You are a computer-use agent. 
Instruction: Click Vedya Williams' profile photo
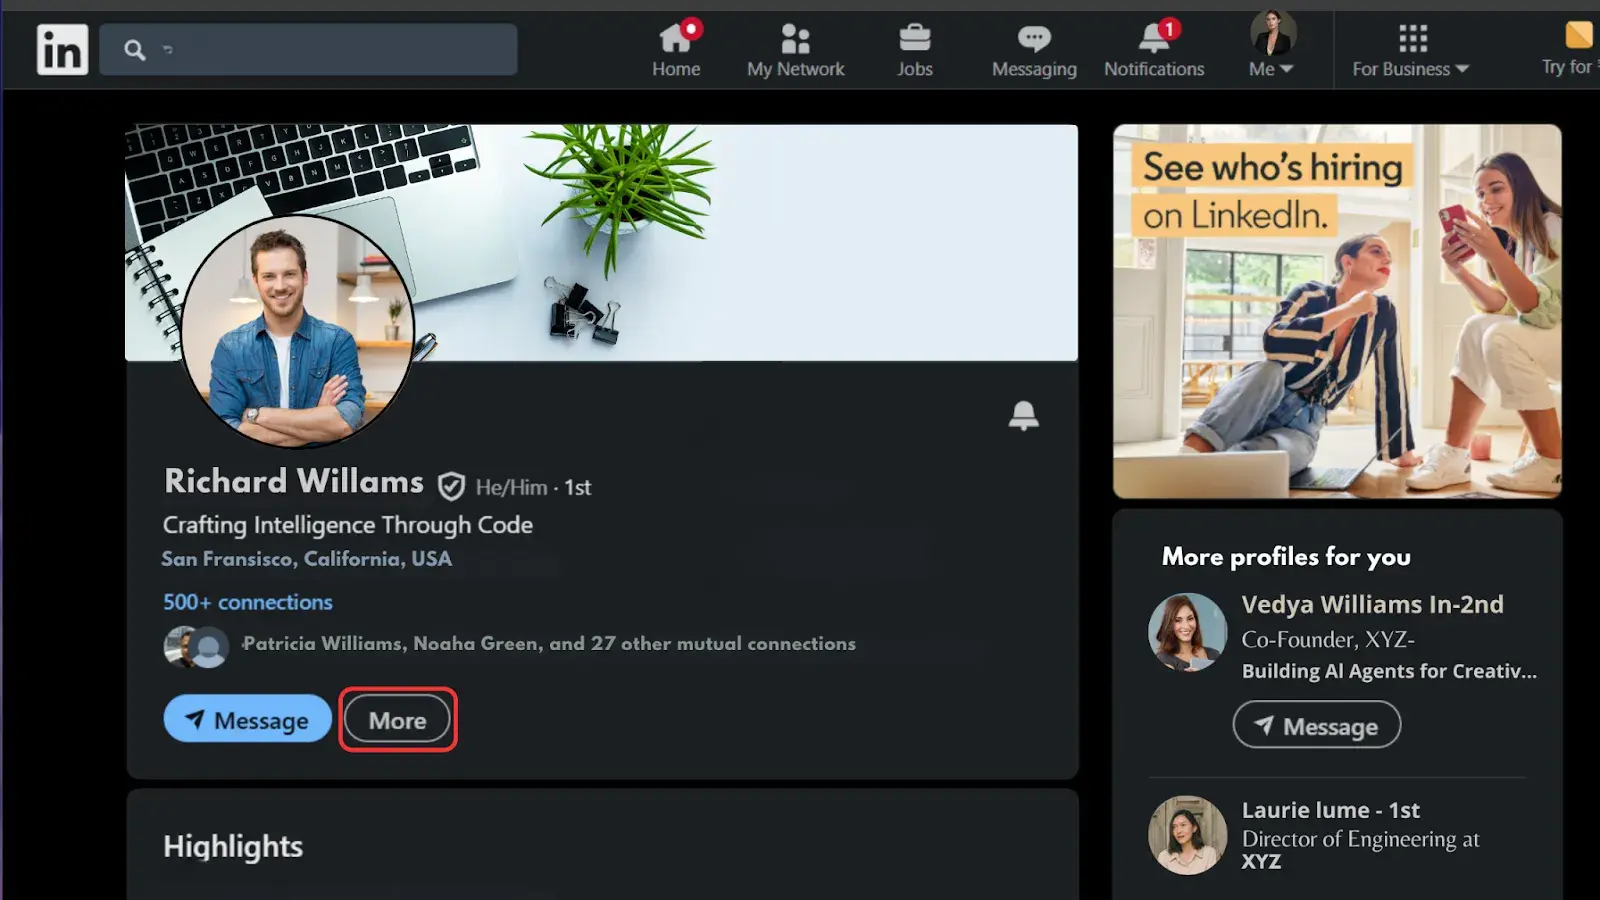click(1187, 632)
